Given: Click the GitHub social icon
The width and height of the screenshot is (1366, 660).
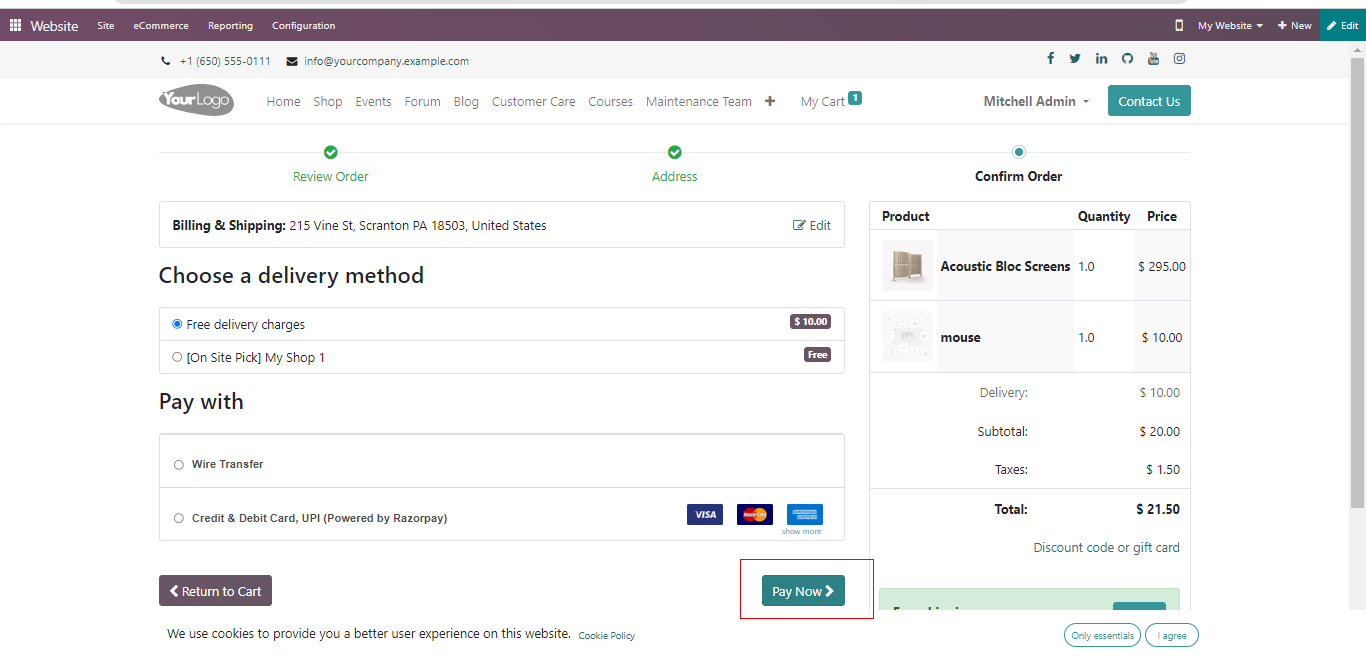Looking at the screenshot, I should coord(1127,59).
